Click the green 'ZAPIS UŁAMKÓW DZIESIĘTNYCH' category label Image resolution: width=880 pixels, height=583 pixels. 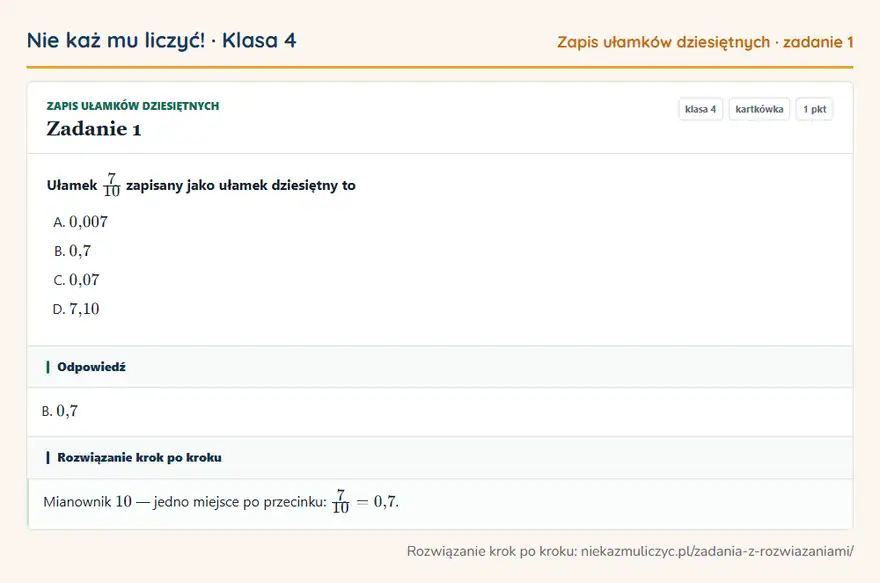coord(133,106)
